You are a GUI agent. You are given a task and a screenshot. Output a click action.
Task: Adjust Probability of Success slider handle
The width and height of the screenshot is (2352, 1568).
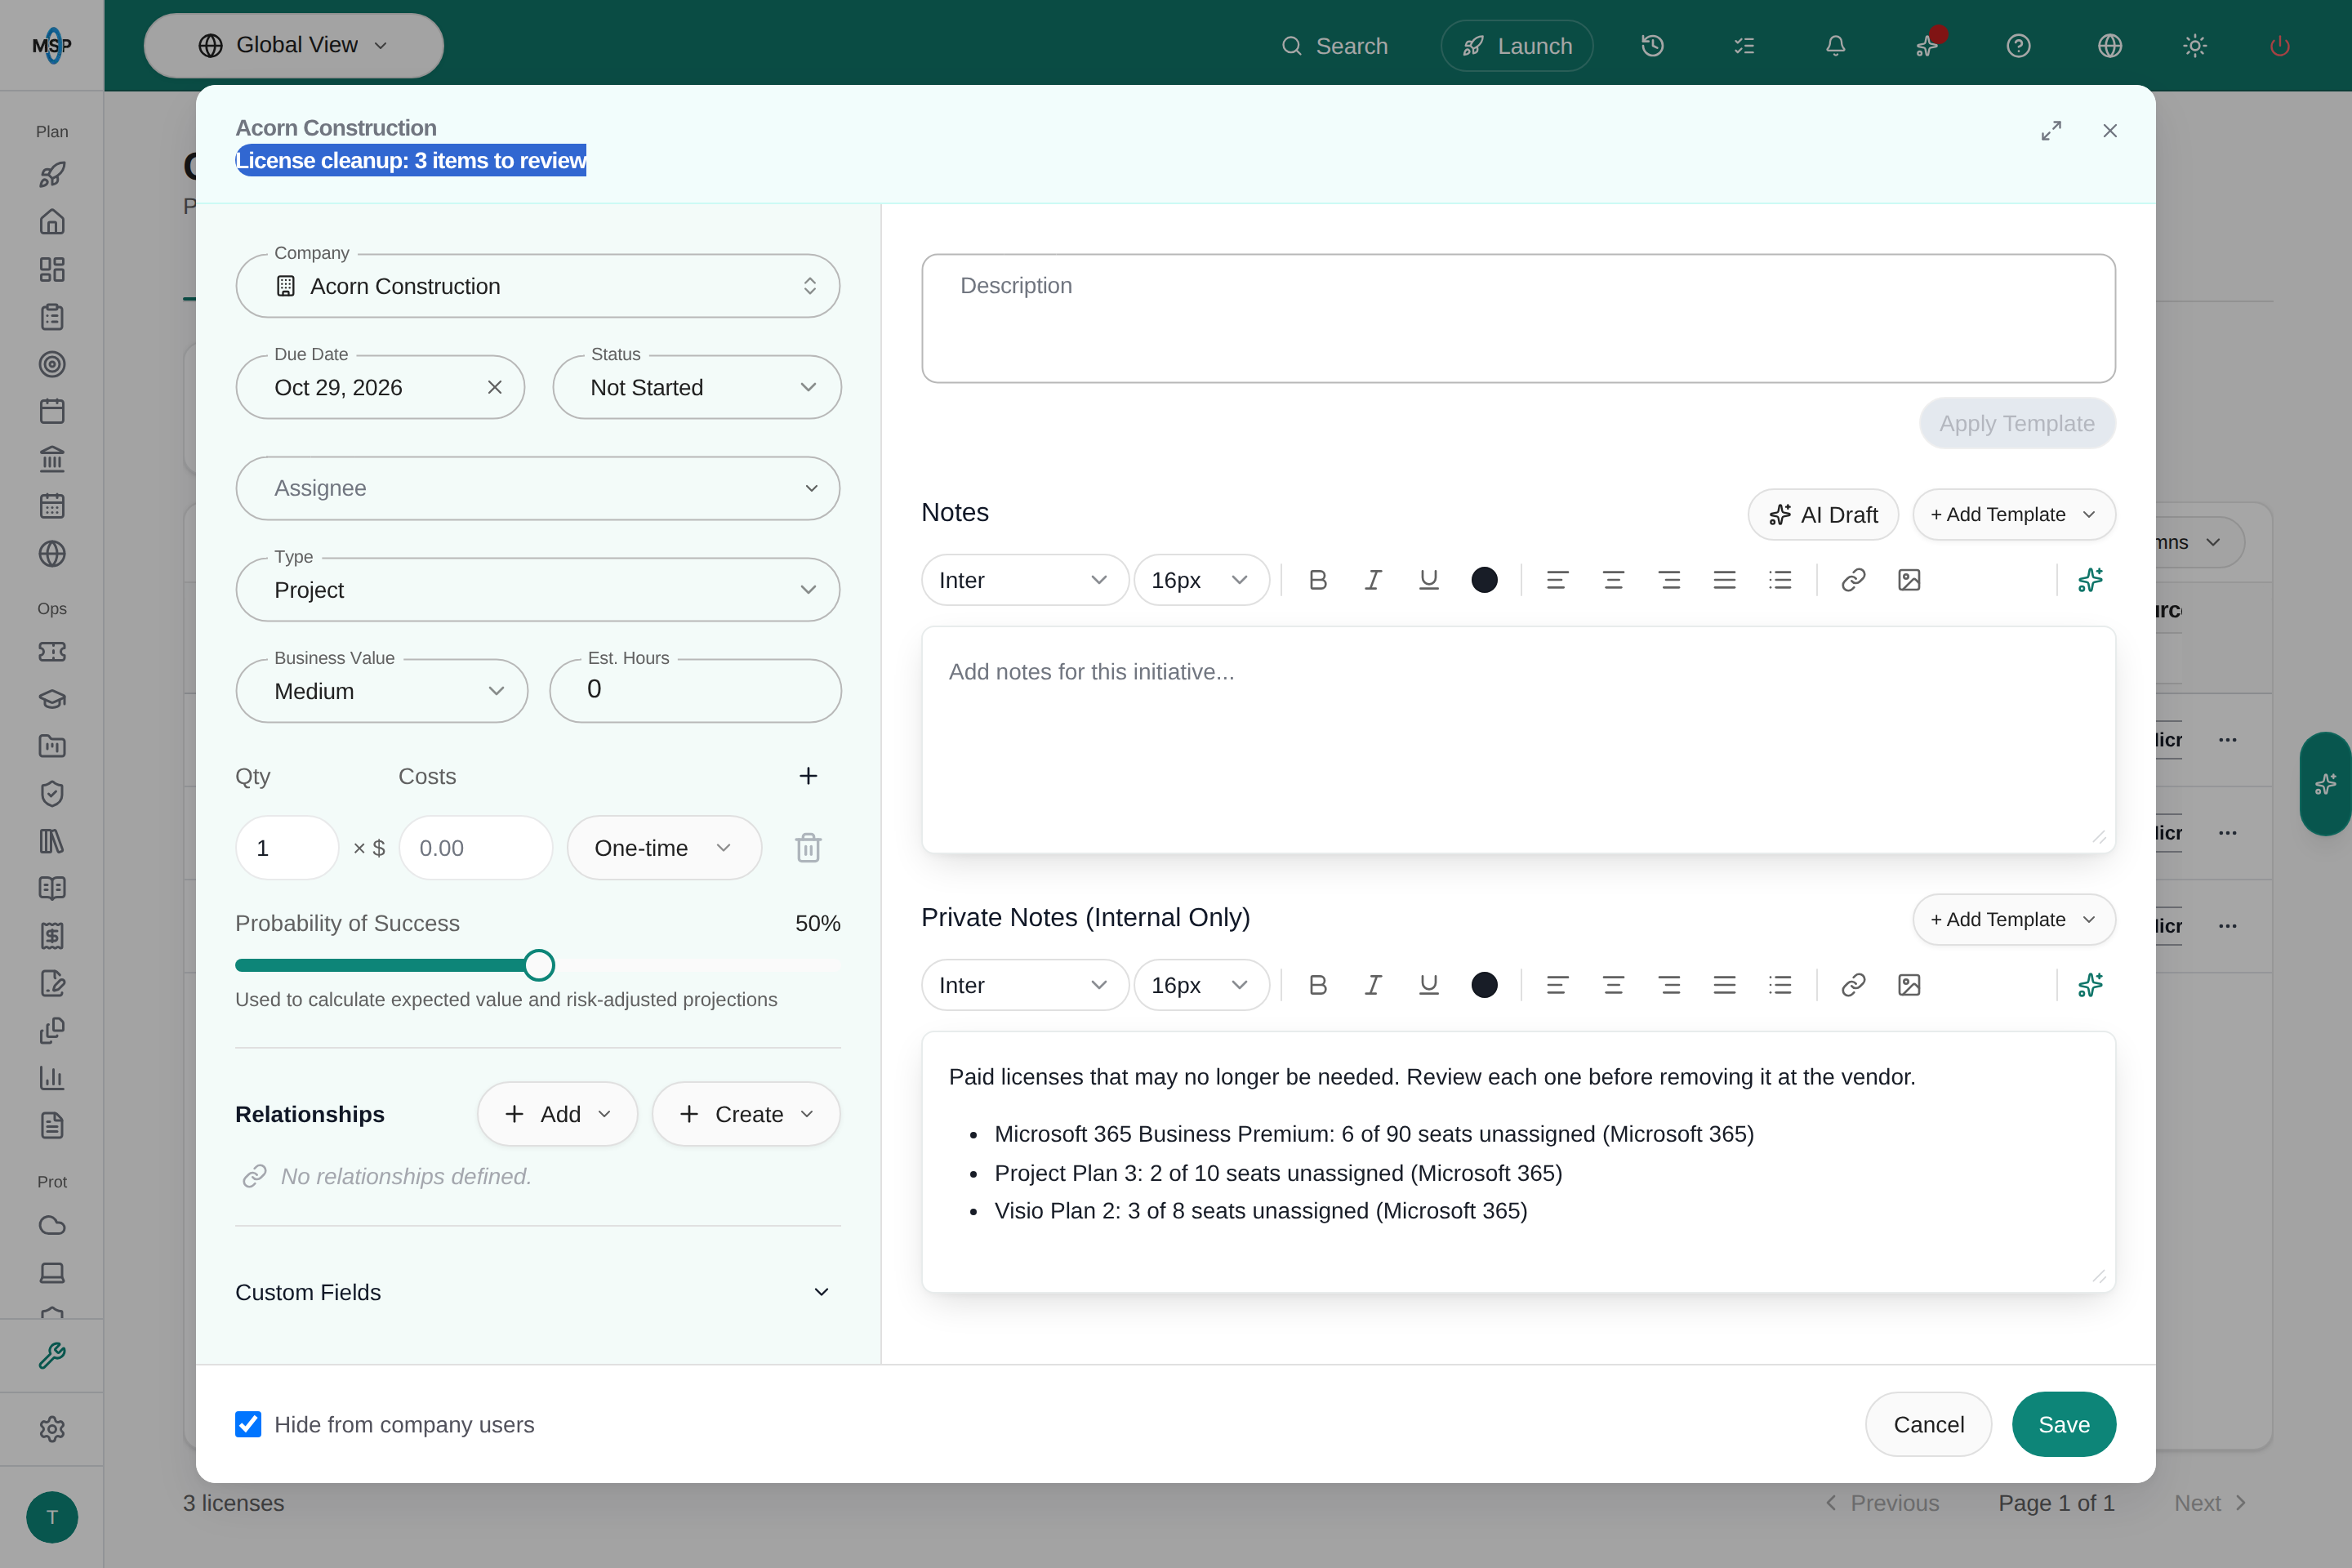click(539, 965)
